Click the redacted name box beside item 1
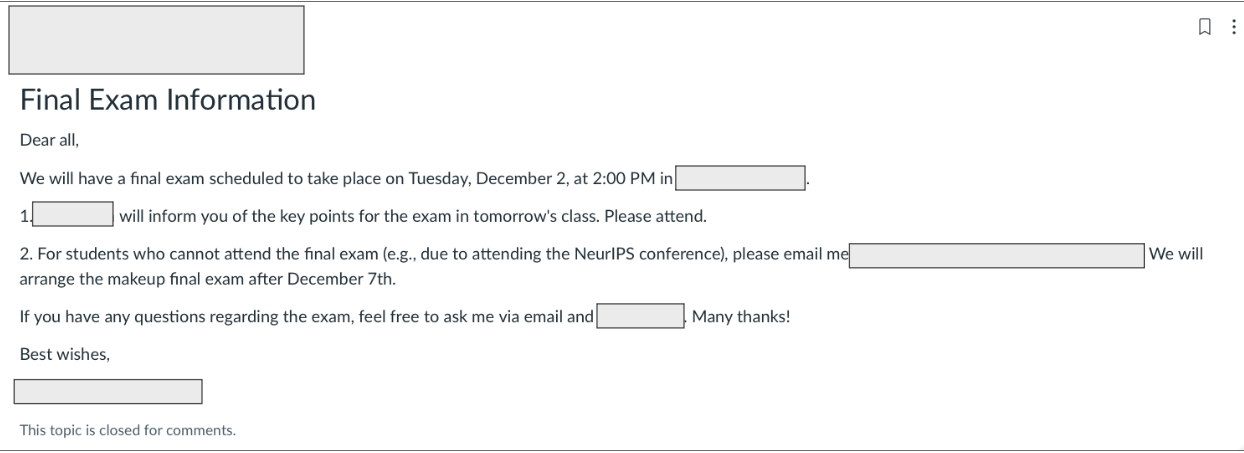Screen dimensions: 1244x453 (74, 215)
